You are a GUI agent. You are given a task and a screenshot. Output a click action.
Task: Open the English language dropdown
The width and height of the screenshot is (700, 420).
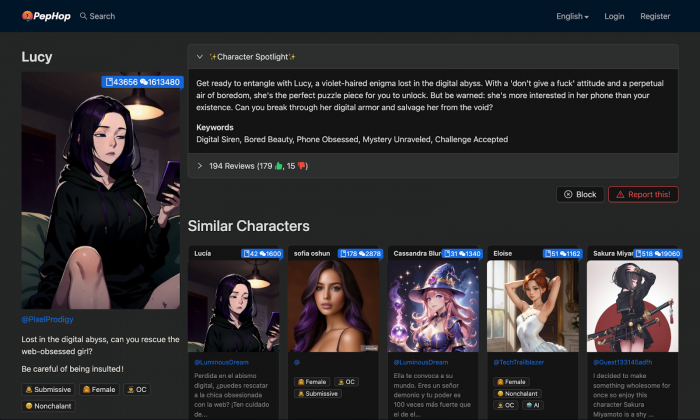click(x=571, y=16)
